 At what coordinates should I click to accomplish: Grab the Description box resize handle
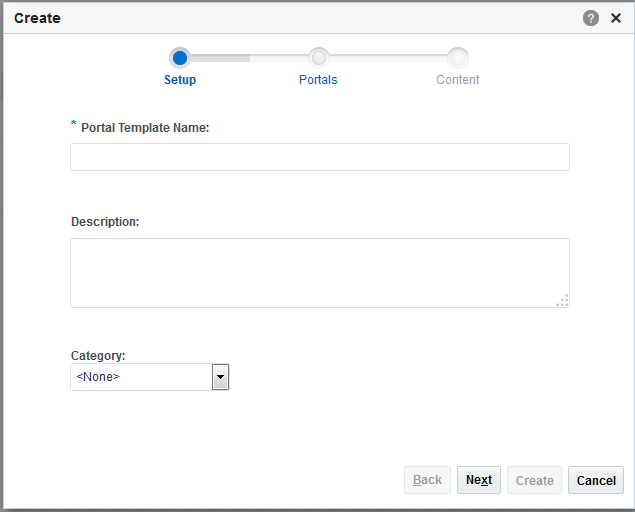click(x=563, y=300)
